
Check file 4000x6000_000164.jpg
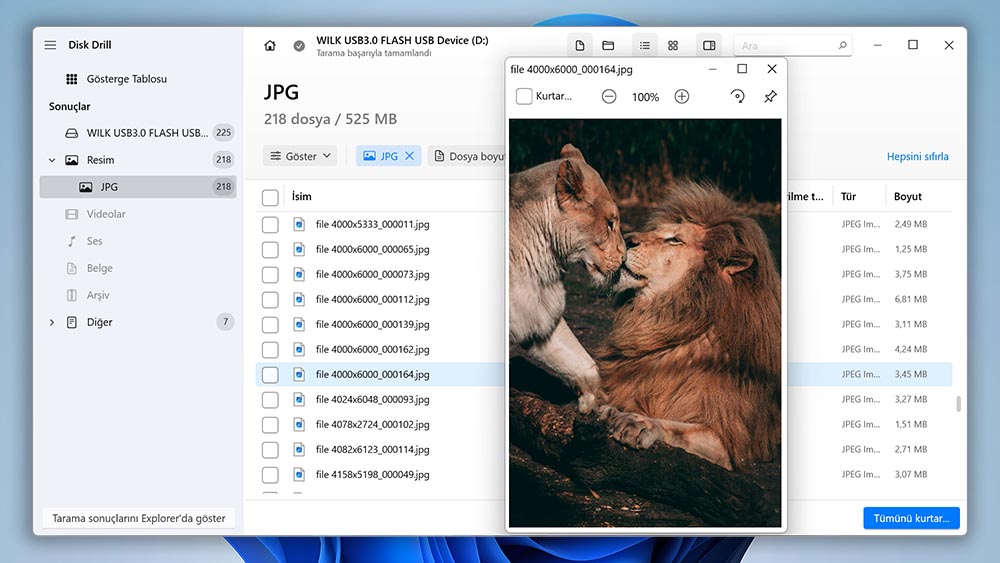click(270, 374)
